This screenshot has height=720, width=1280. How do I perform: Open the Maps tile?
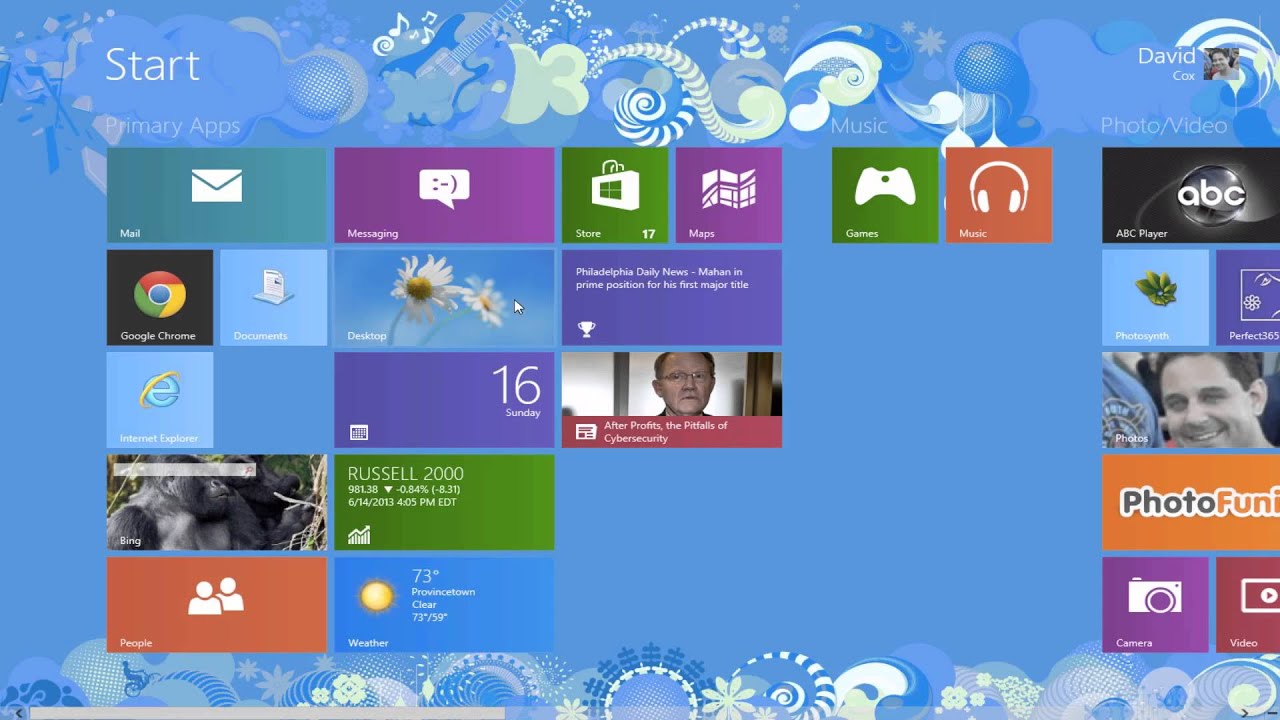point(728,195)
